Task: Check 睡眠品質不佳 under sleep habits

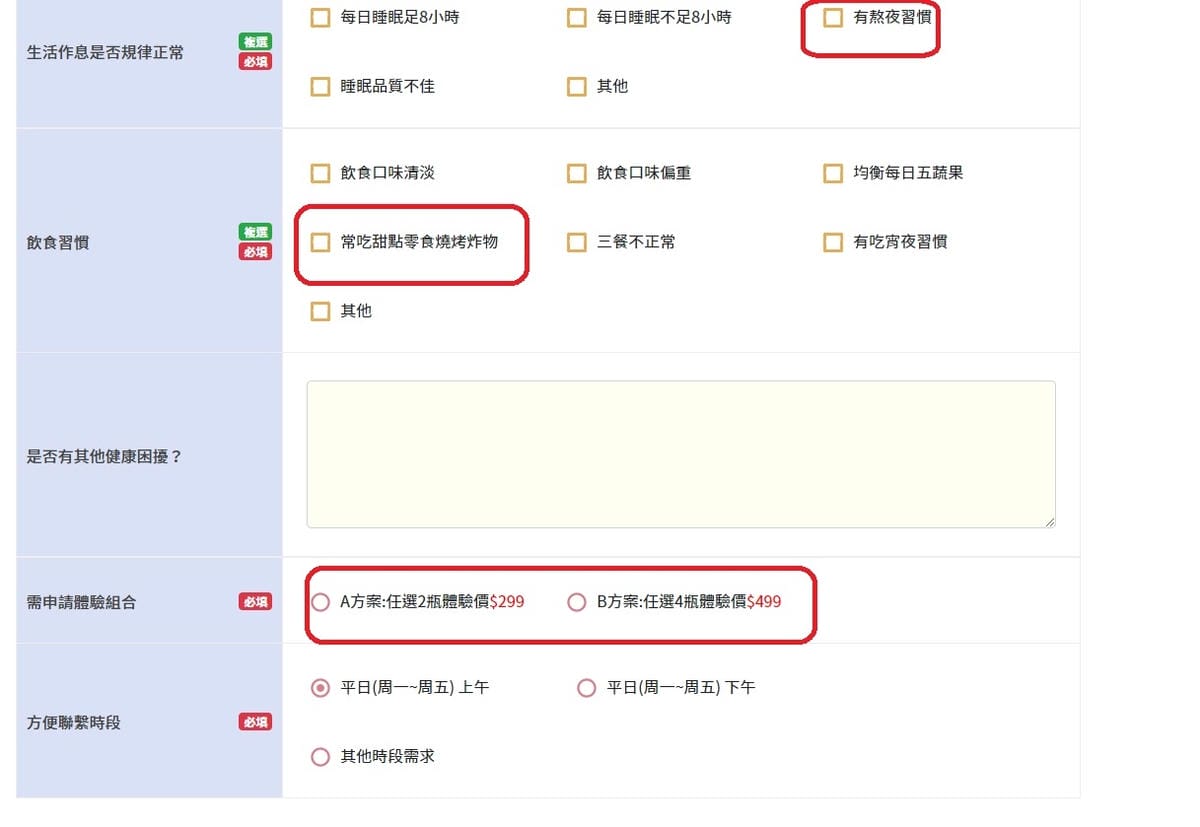Action: (x=320, y=87)
